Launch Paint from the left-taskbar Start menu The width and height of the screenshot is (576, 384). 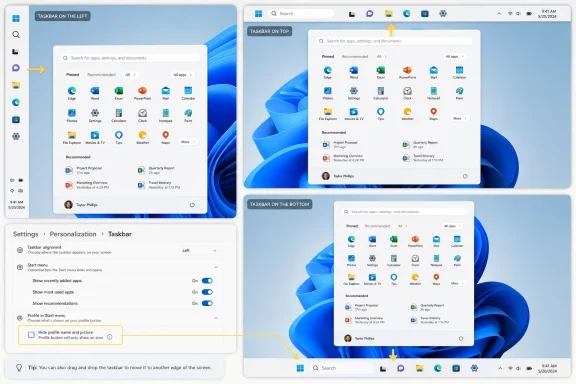[188, 115]
